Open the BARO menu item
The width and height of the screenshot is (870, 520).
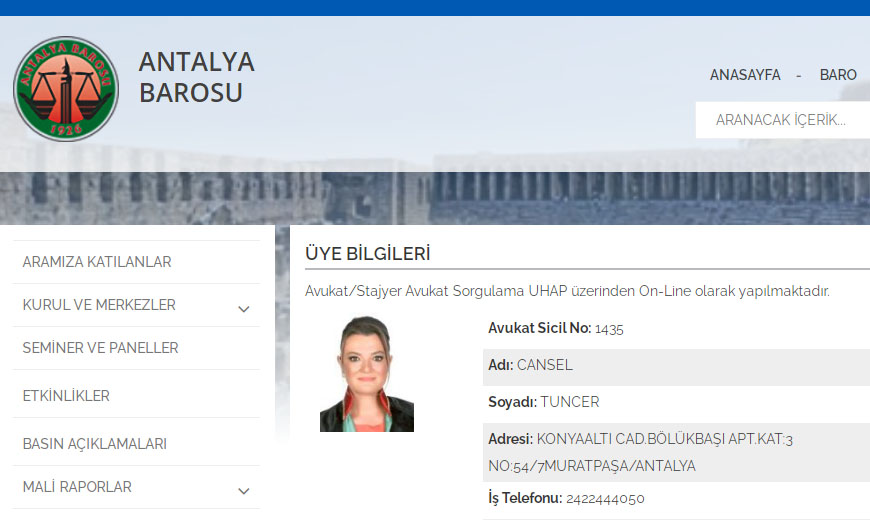coord(838,75)
